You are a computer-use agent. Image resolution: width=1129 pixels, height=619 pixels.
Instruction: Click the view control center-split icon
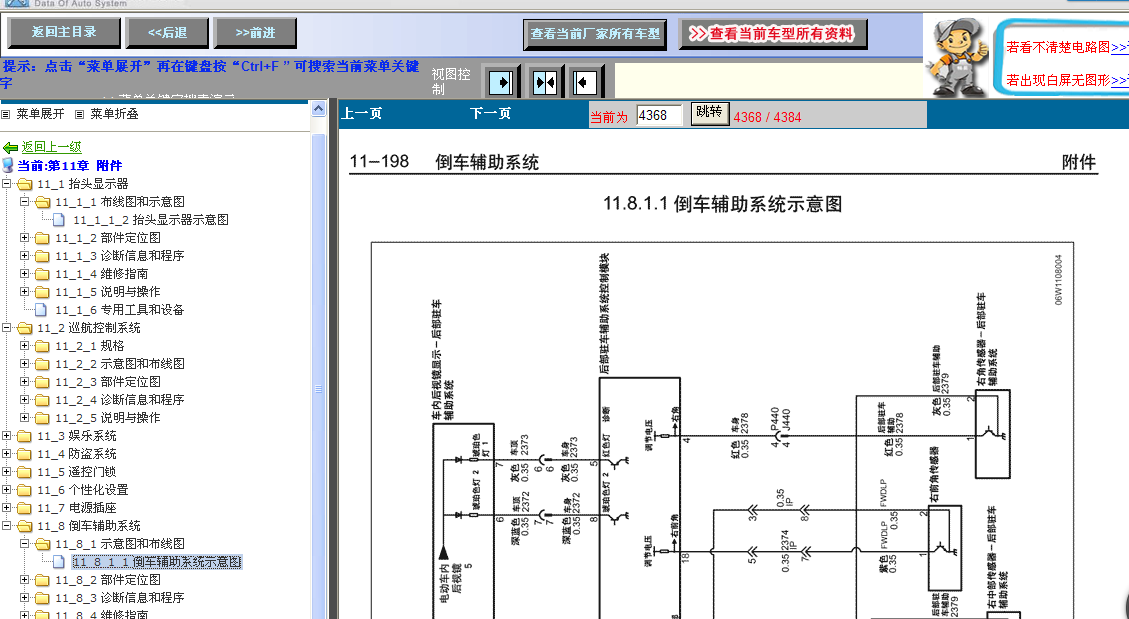pos(545,82)
